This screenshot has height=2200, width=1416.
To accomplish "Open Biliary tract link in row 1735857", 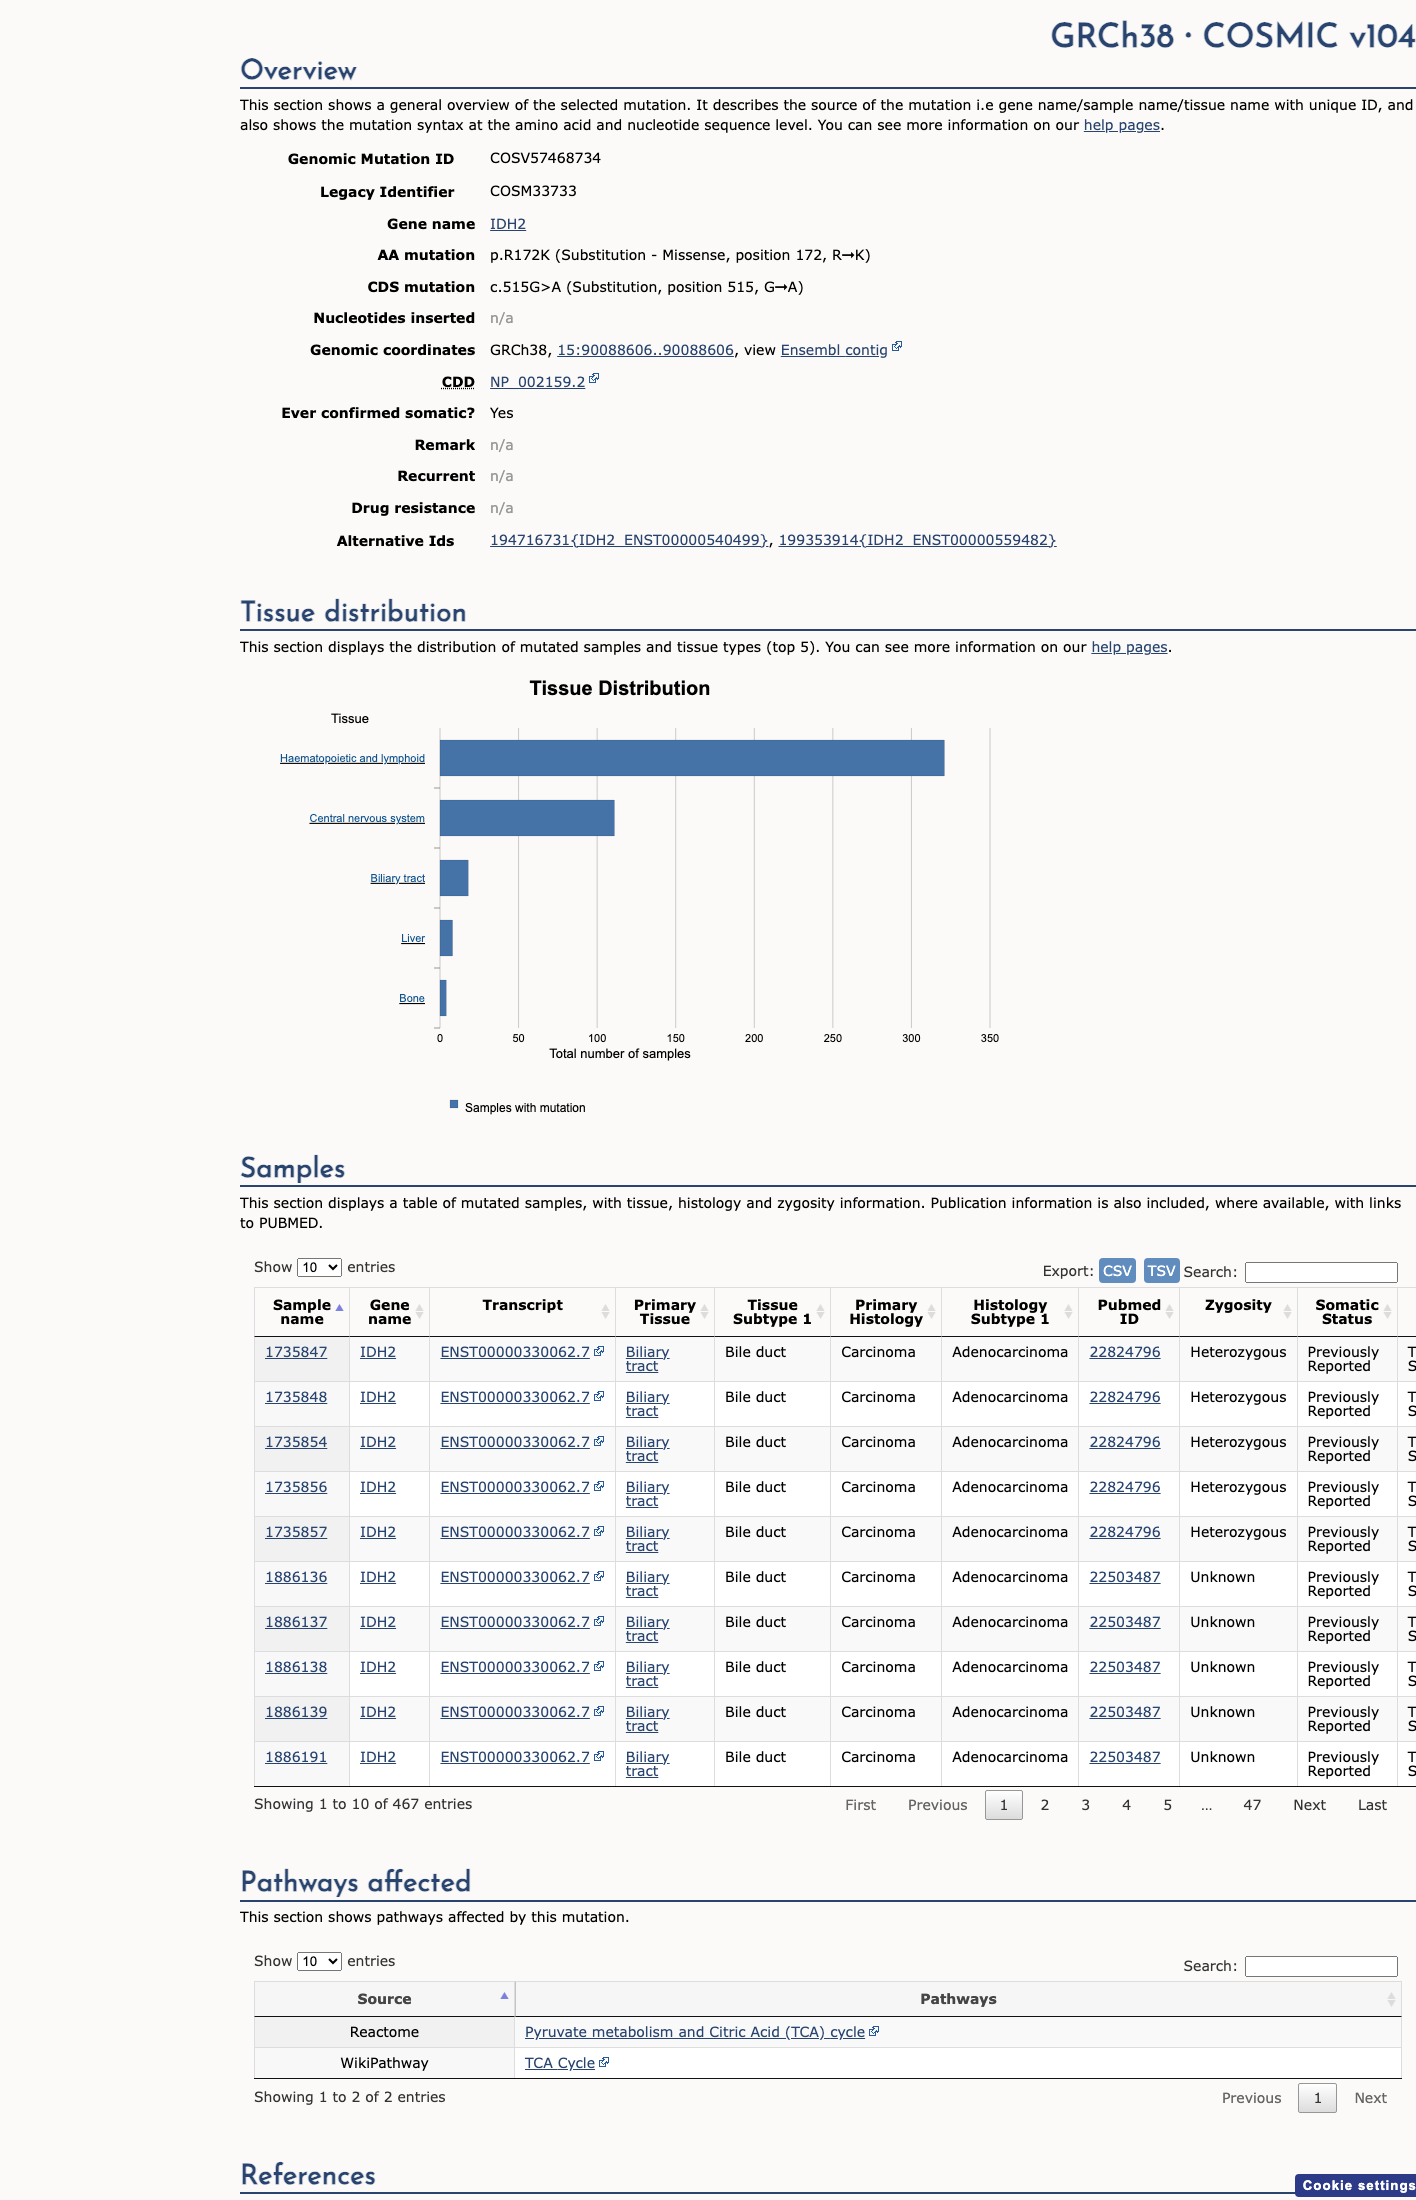I will click(x=647, y=1539).
